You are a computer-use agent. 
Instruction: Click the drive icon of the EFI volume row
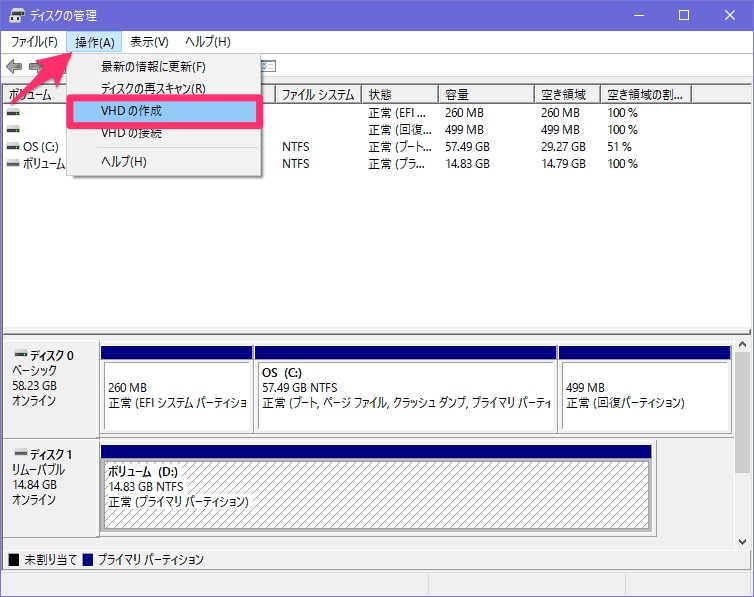point(13,112)
